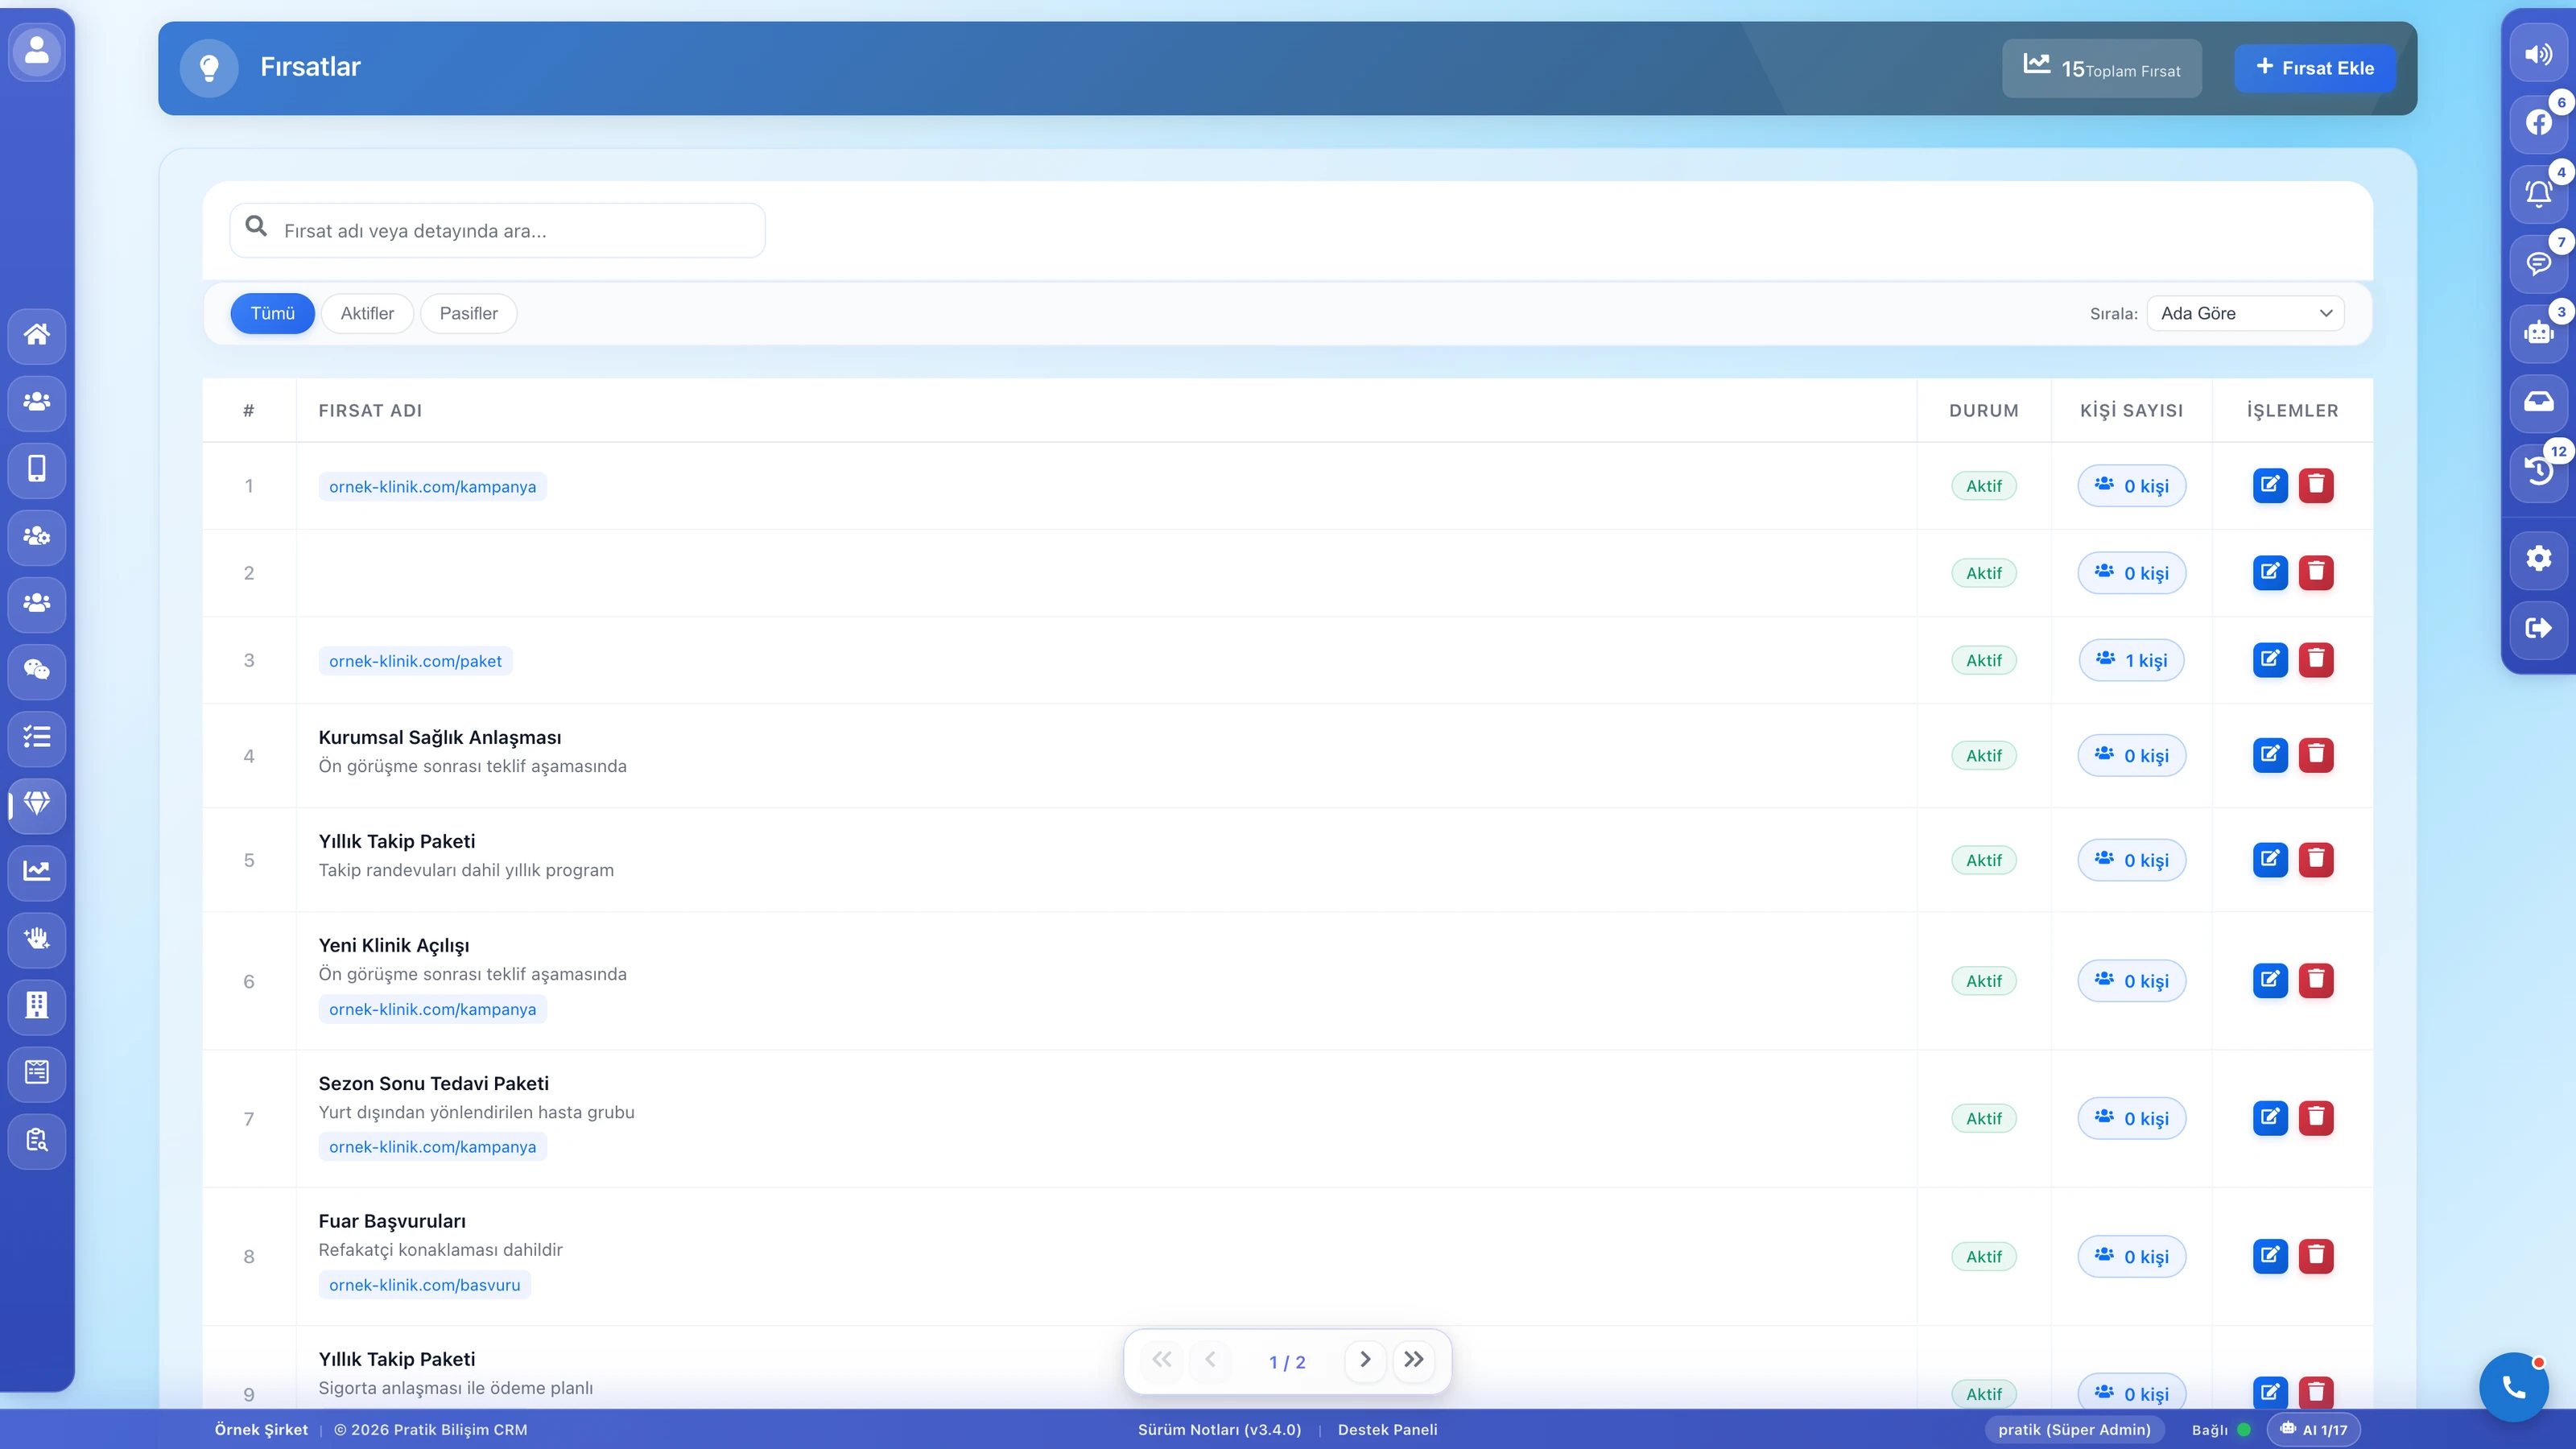Image resolution: width=2576 pixels, height=1449 pixels.
Task: Open the user profile avatar icon
Action: point(37,51)
